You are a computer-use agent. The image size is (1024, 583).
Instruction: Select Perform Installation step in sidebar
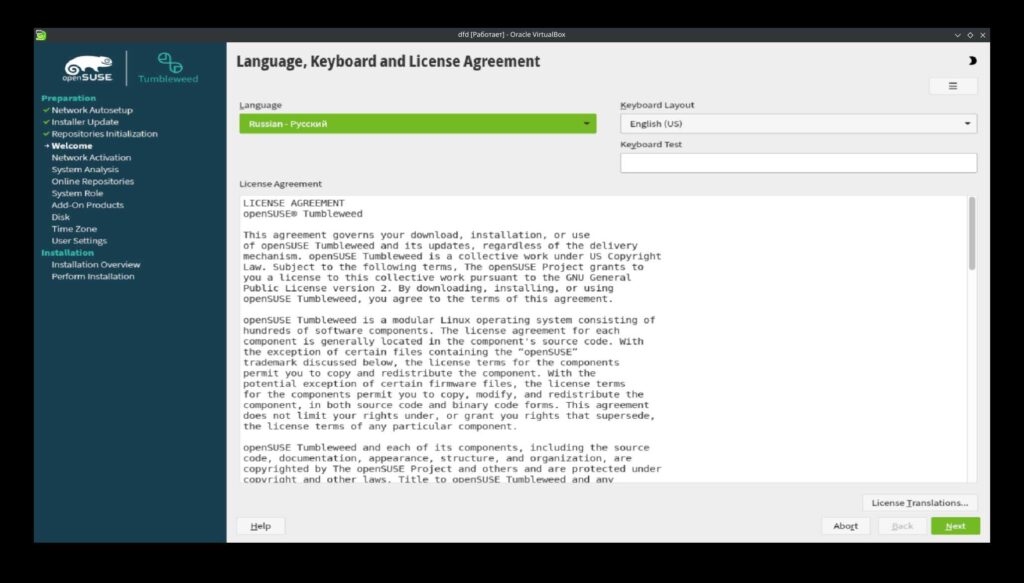point(93,276)
